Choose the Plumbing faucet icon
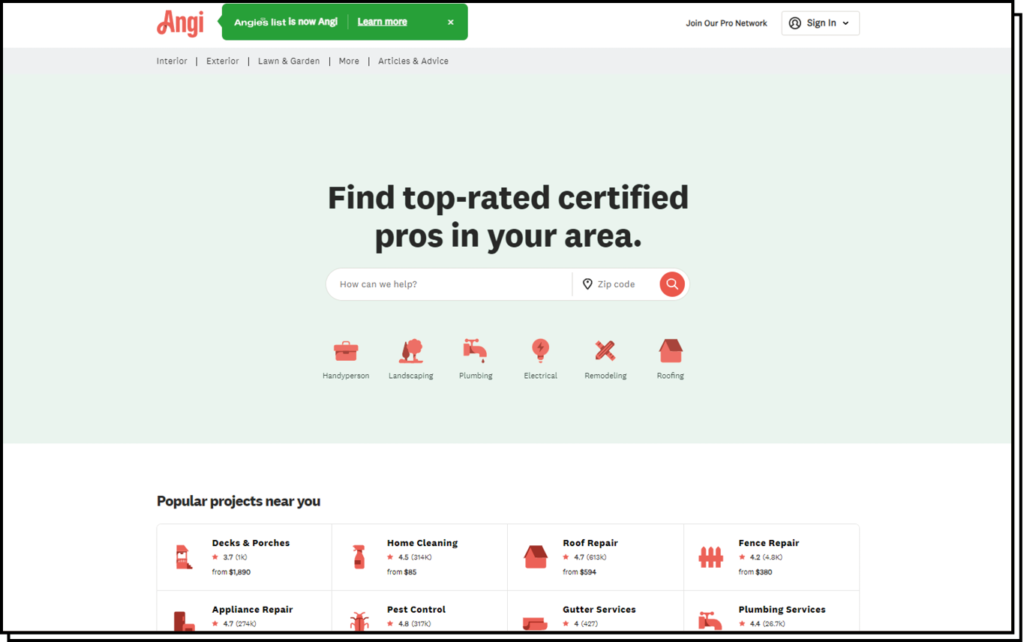Image resolution: width=1024 pixels, height=642 pixels. pos(475,351)
